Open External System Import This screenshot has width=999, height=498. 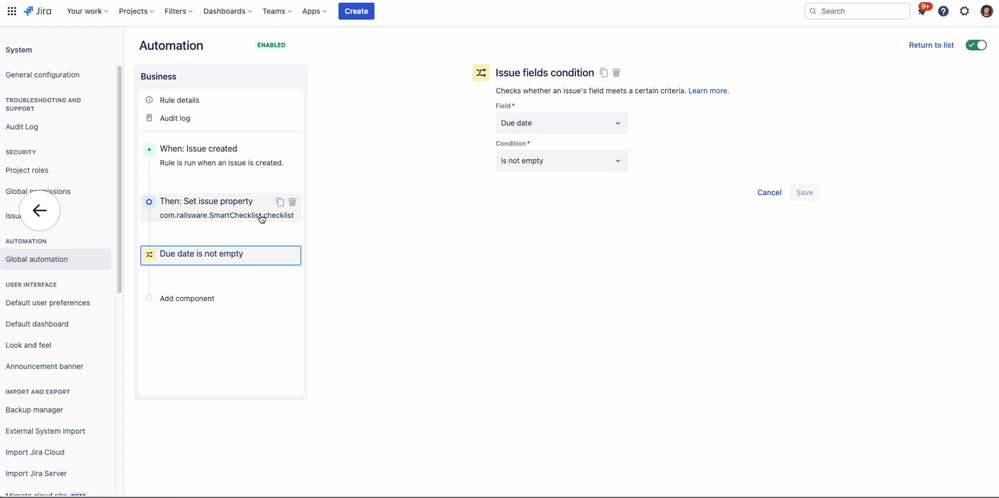point(45,431)
